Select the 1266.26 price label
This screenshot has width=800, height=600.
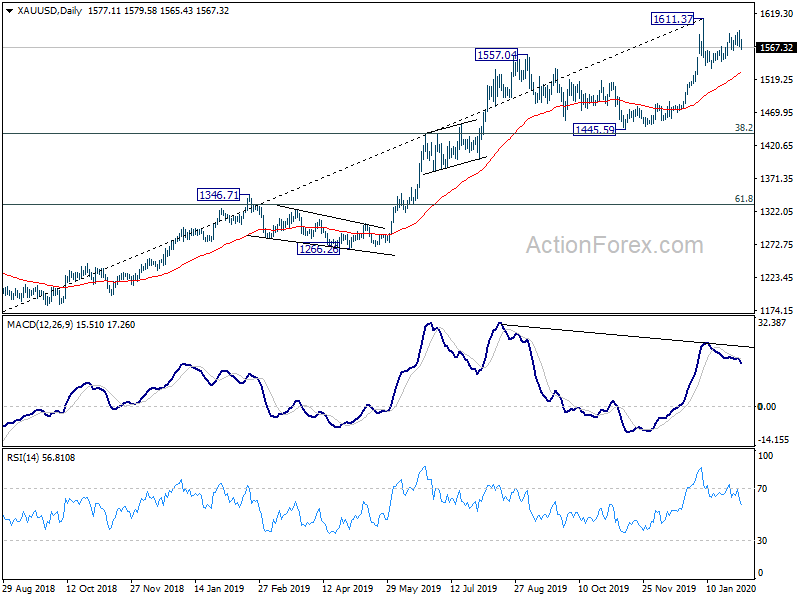[318, 249]
